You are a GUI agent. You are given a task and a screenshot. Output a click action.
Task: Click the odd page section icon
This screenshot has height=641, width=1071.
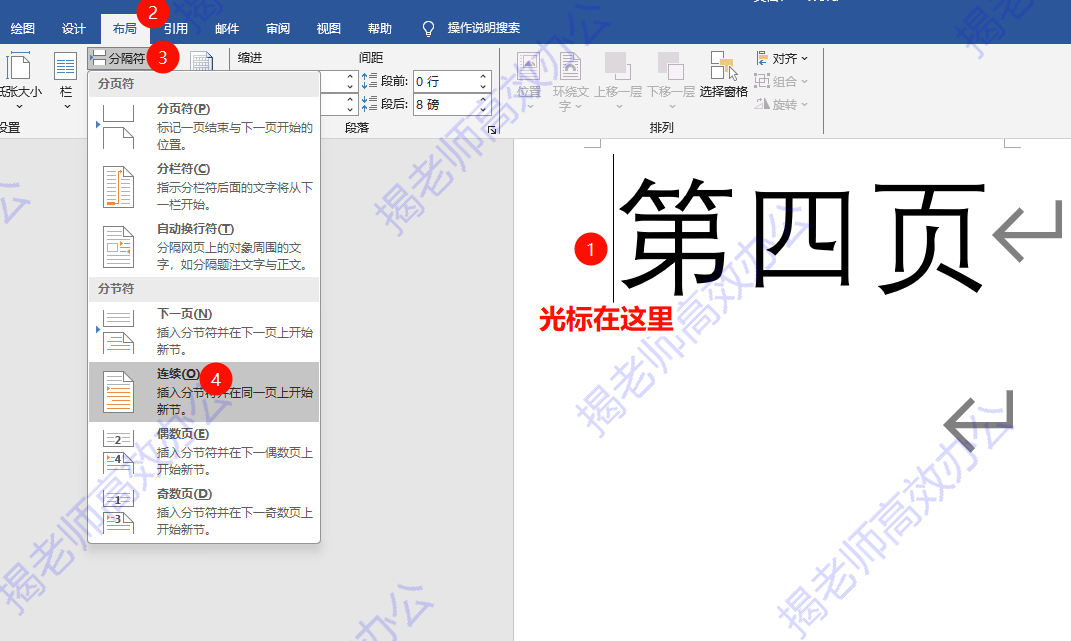coord(118,512)
